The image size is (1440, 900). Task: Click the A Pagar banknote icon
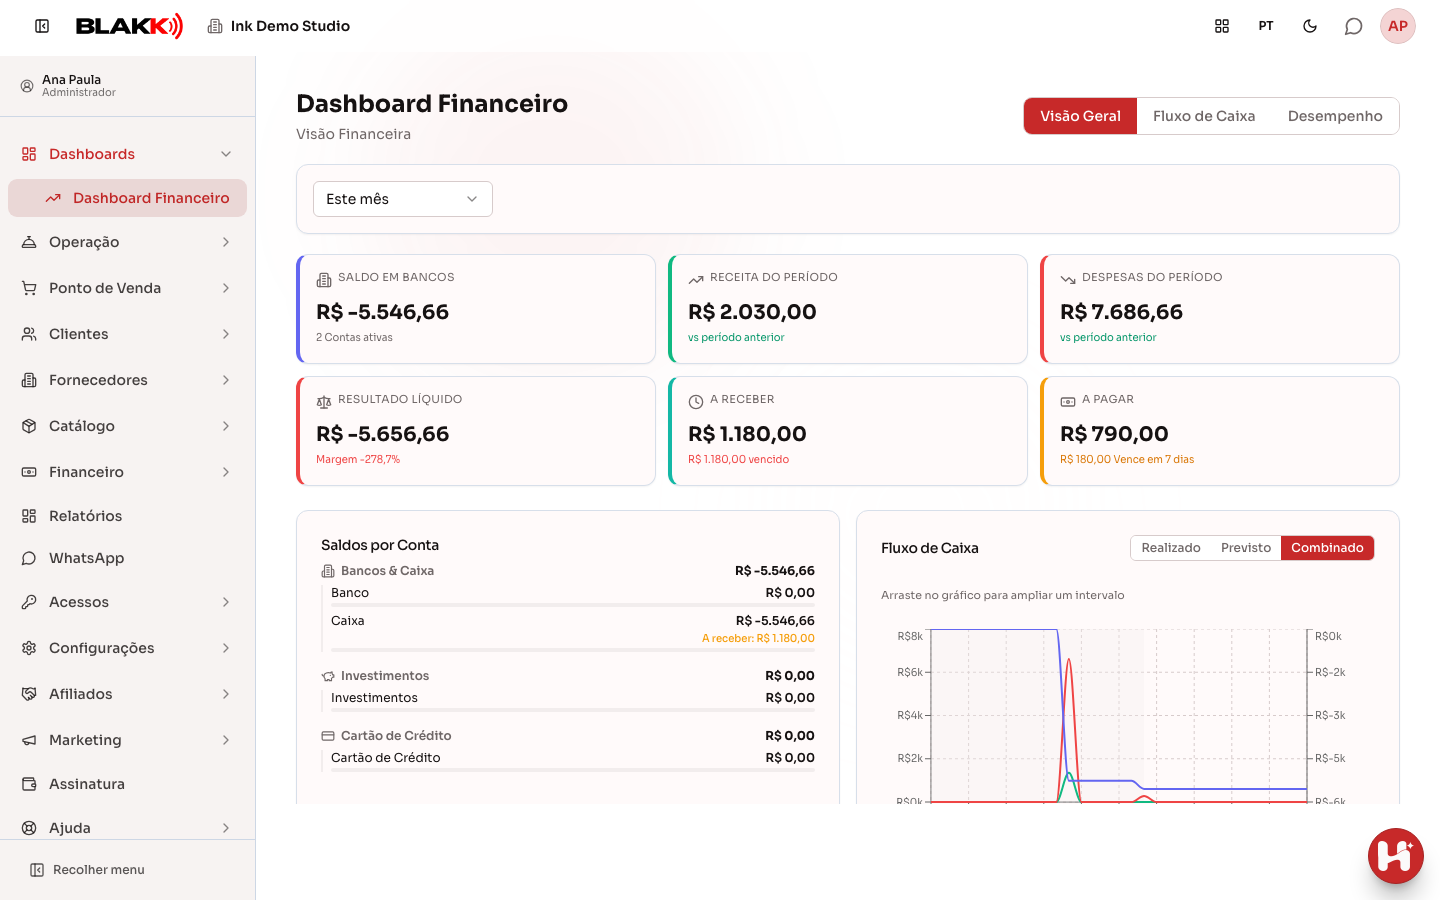(1068, 401)
